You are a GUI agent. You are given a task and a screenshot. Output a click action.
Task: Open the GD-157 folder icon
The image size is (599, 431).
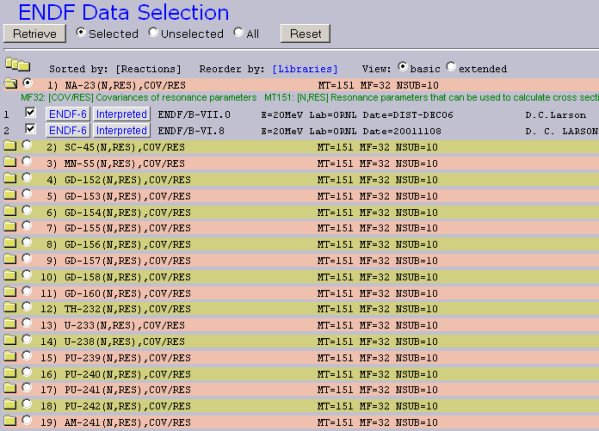(x=10, y=259)
